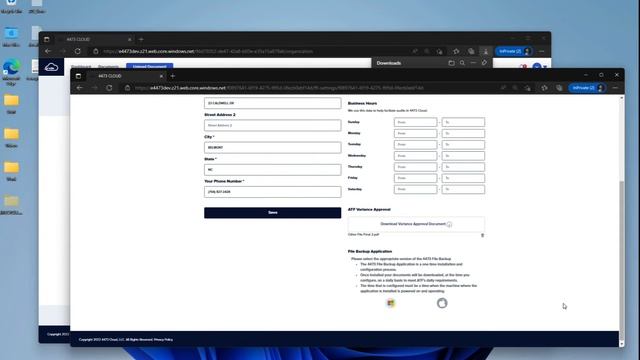Go back in the front browser window
Screen dimensions: 640x360
pos(80,88)
